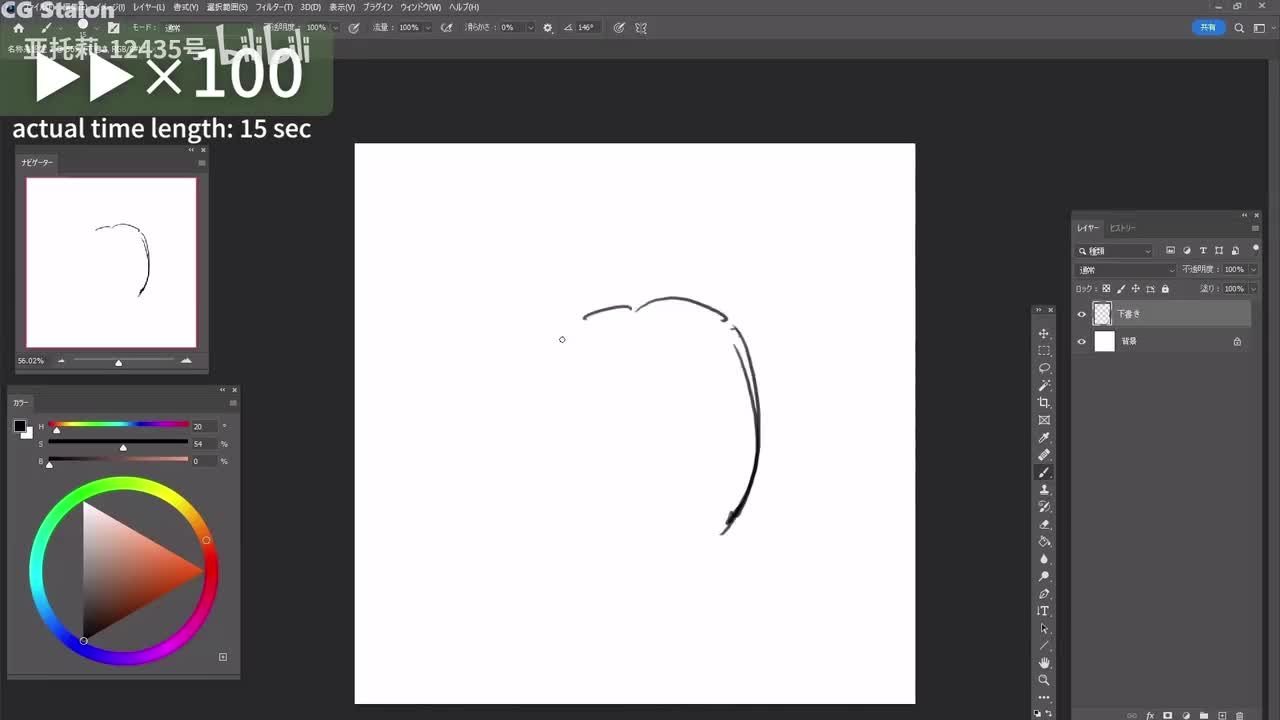1280x720 pixels.
Task: Open the レイヤー(L) menu
Action: pos(148,7)
